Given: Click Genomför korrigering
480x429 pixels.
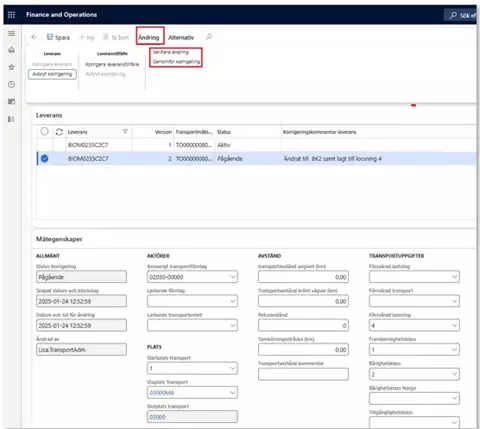Looking at the screenshot, I should click(176, 62).
